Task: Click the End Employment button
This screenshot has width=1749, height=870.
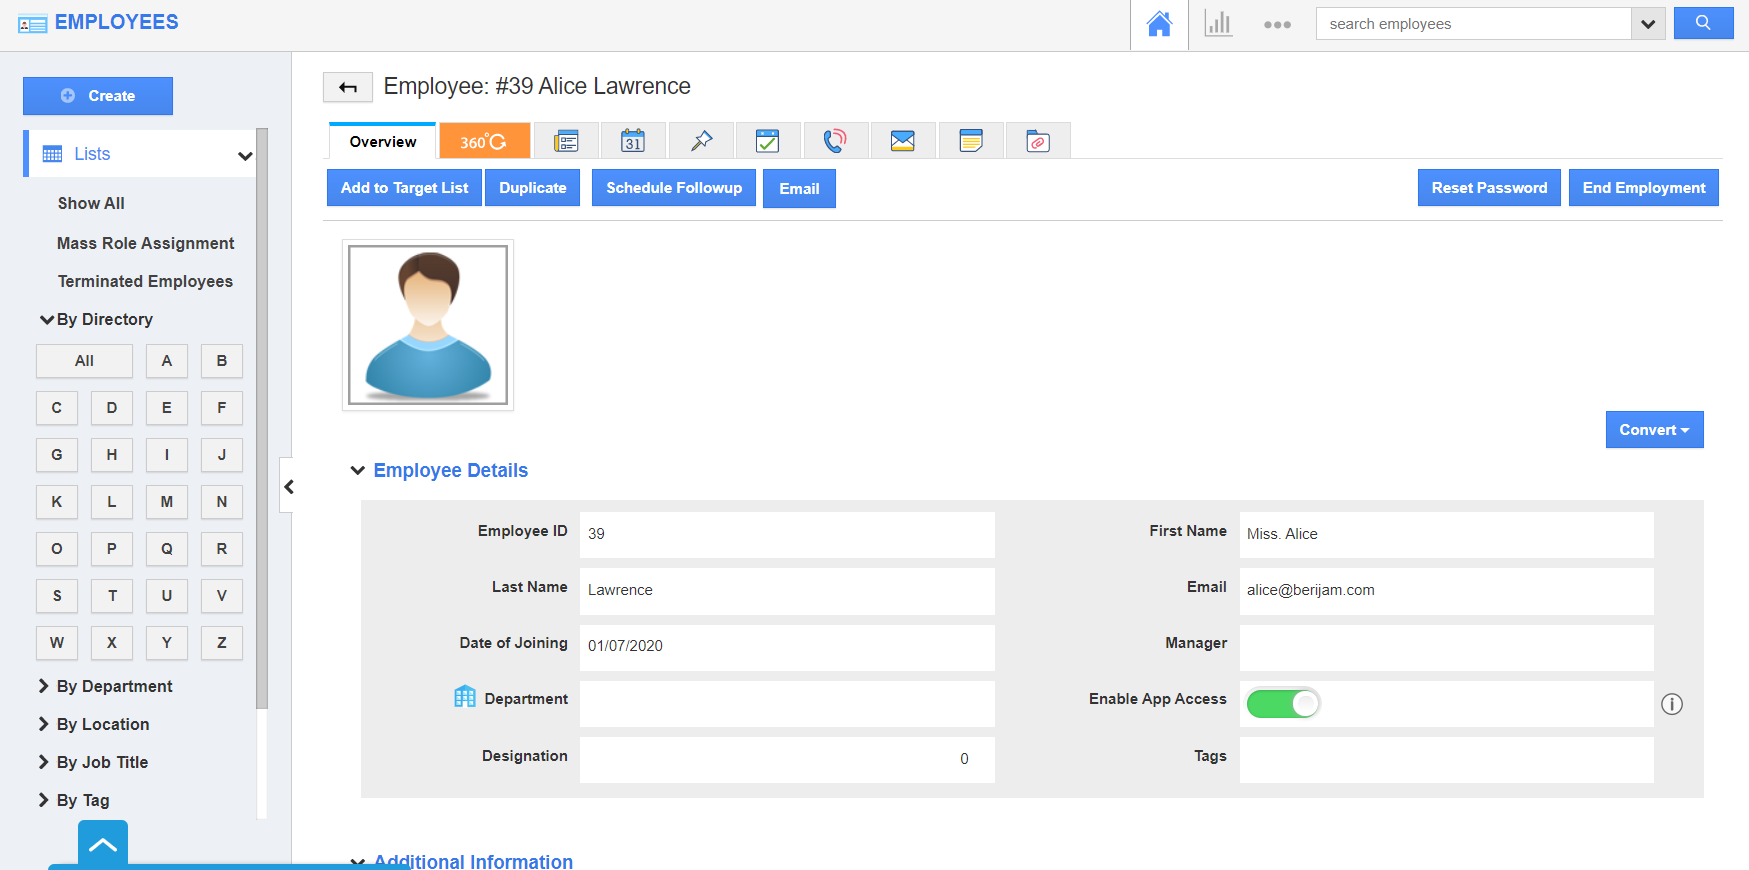Action: click(x=1643, y=188)
